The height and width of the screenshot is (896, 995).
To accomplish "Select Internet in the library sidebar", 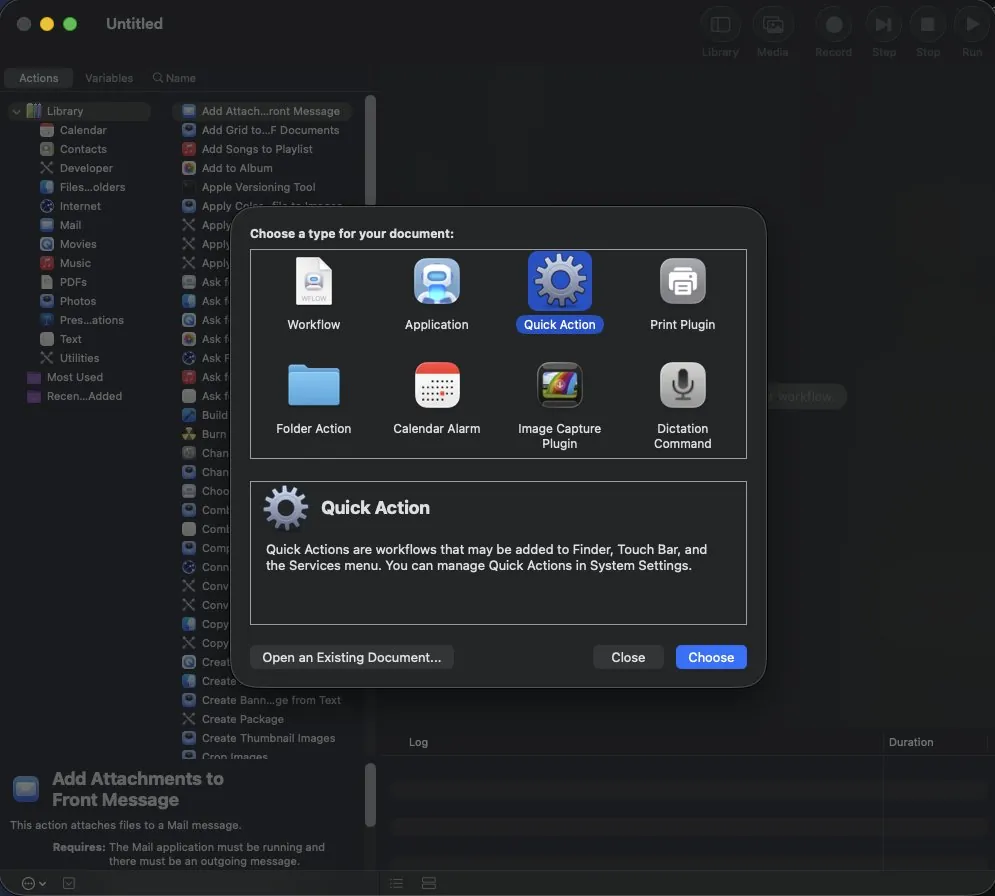I will pos(80,206).
